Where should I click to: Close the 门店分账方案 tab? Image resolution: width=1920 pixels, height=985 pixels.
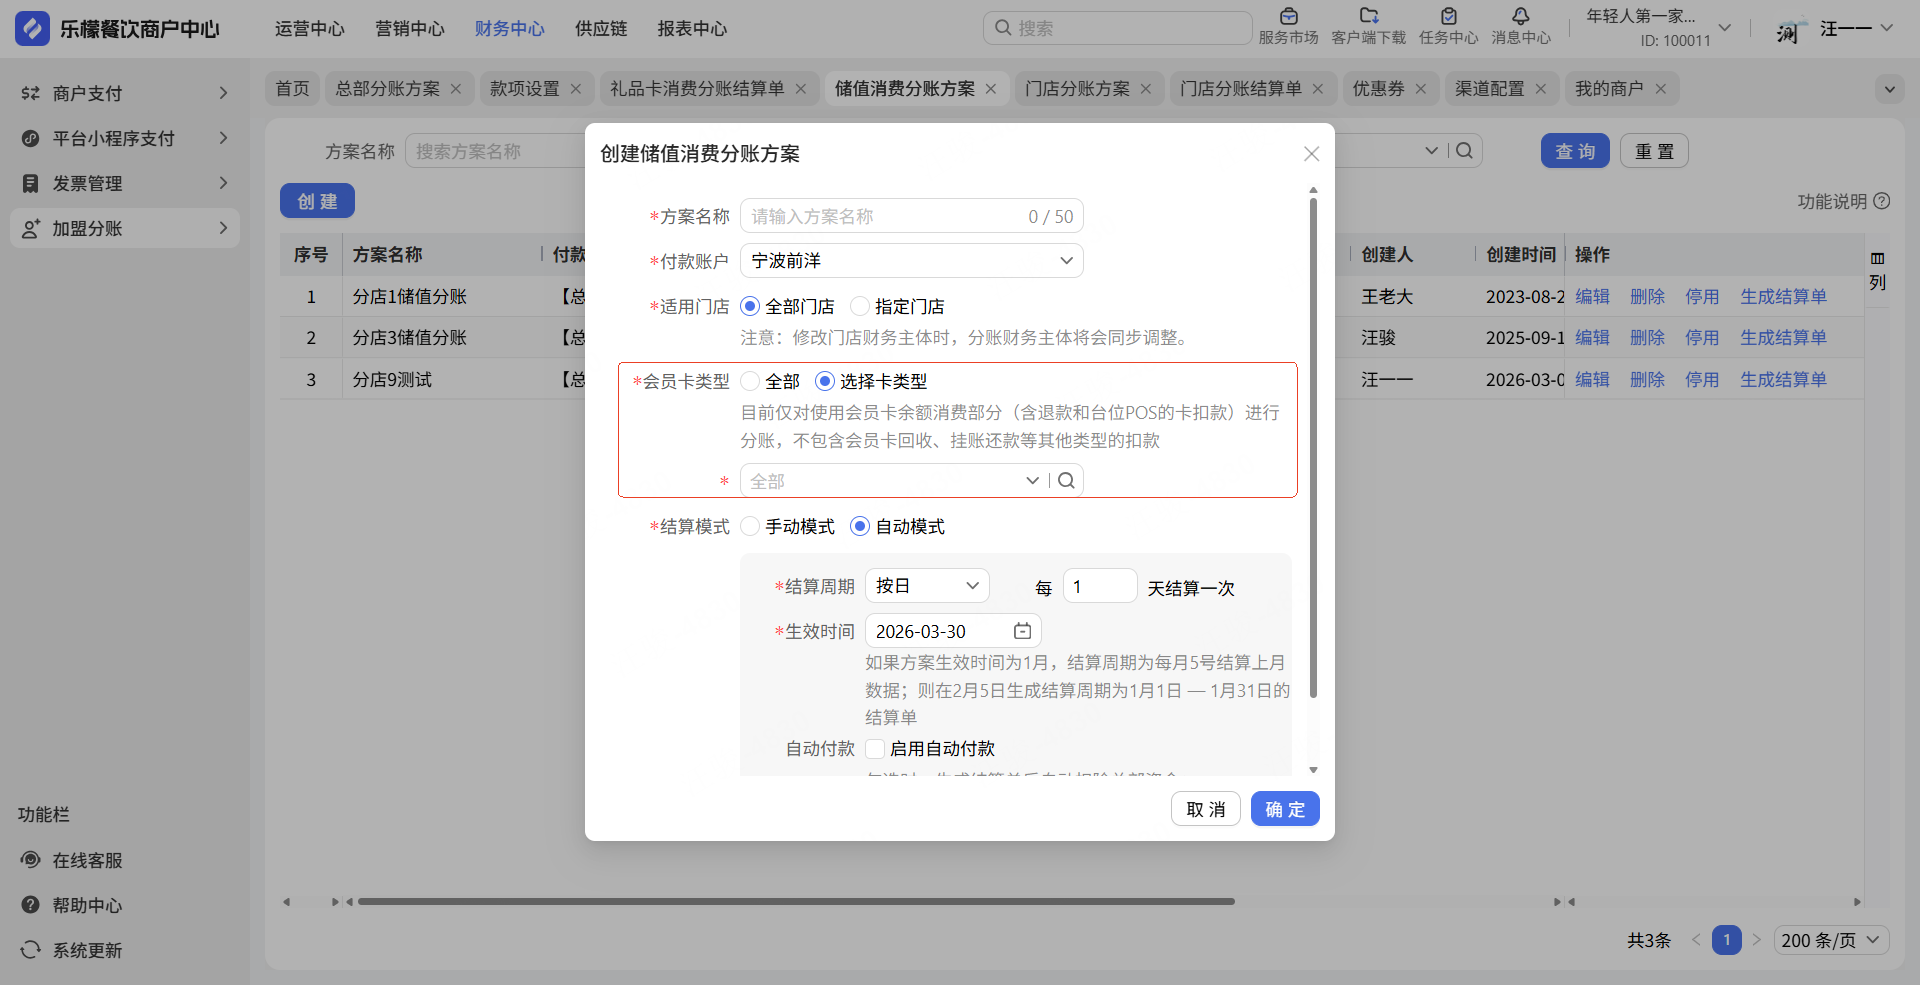coord(1146,89)
